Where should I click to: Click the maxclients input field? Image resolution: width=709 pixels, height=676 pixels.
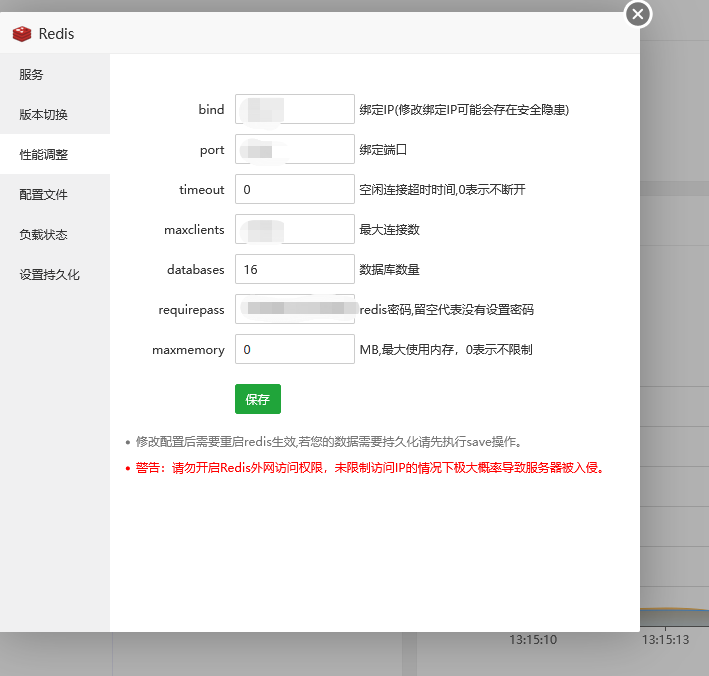[x=295, y=229]
